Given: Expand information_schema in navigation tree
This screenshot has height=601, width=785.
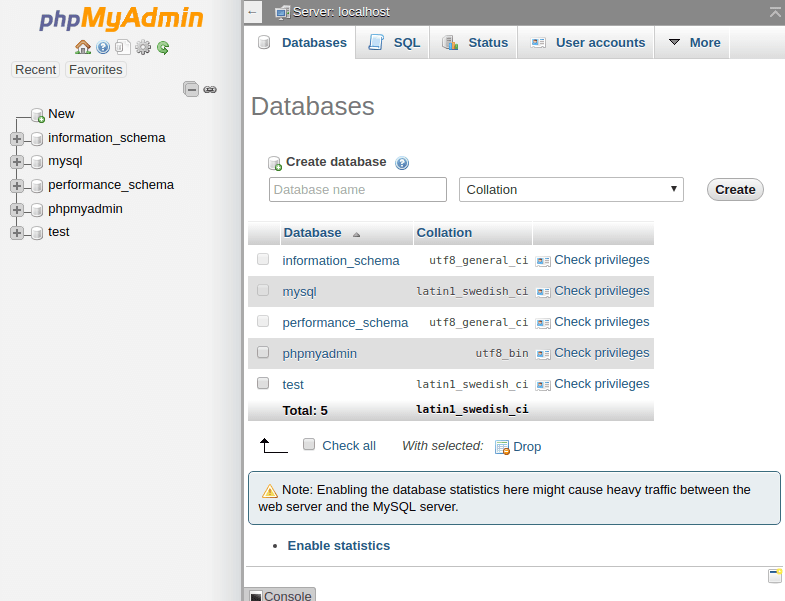Looking at the screenshot, I should pos(17,139).
